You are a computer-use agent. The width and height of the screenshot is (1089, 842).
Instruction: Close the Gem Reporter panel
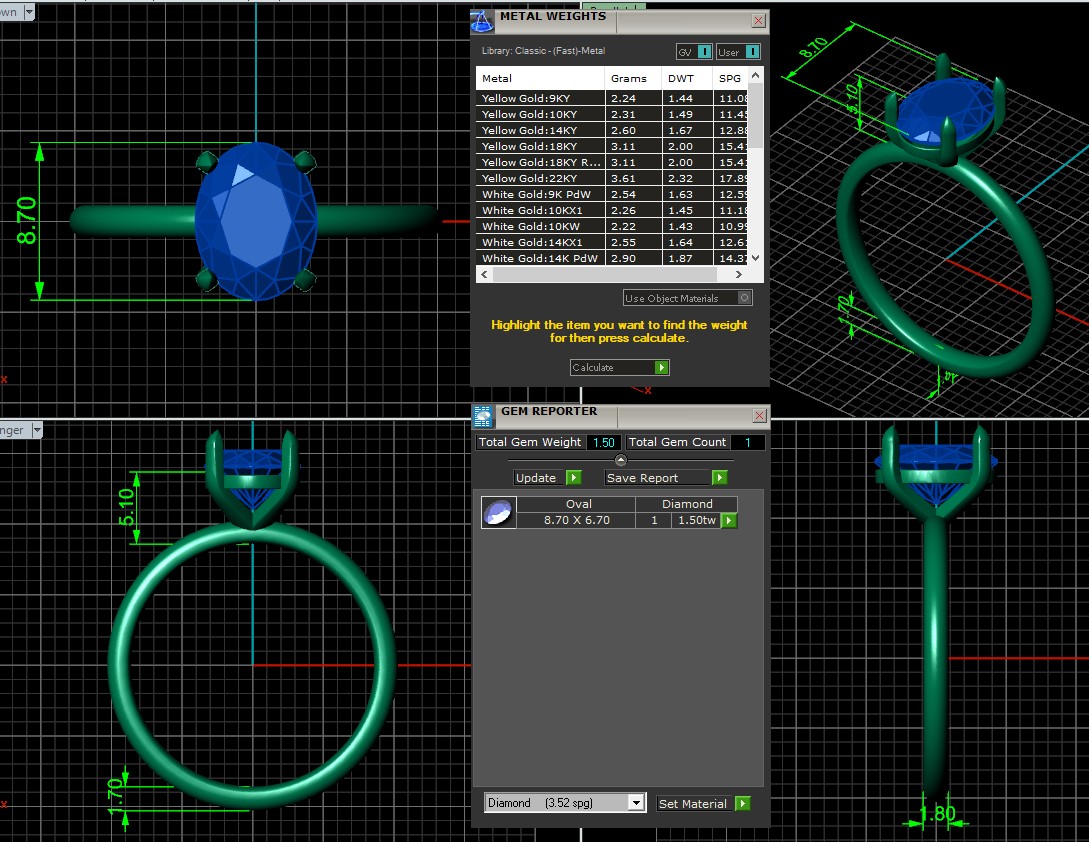(x=759, y=415)
